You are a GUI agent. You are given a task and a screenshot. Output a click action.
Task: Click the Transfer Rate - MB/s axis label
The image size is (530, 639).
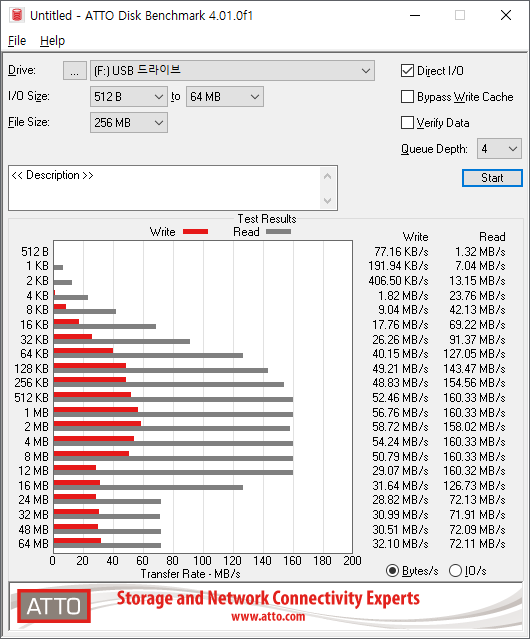[190, 574]
